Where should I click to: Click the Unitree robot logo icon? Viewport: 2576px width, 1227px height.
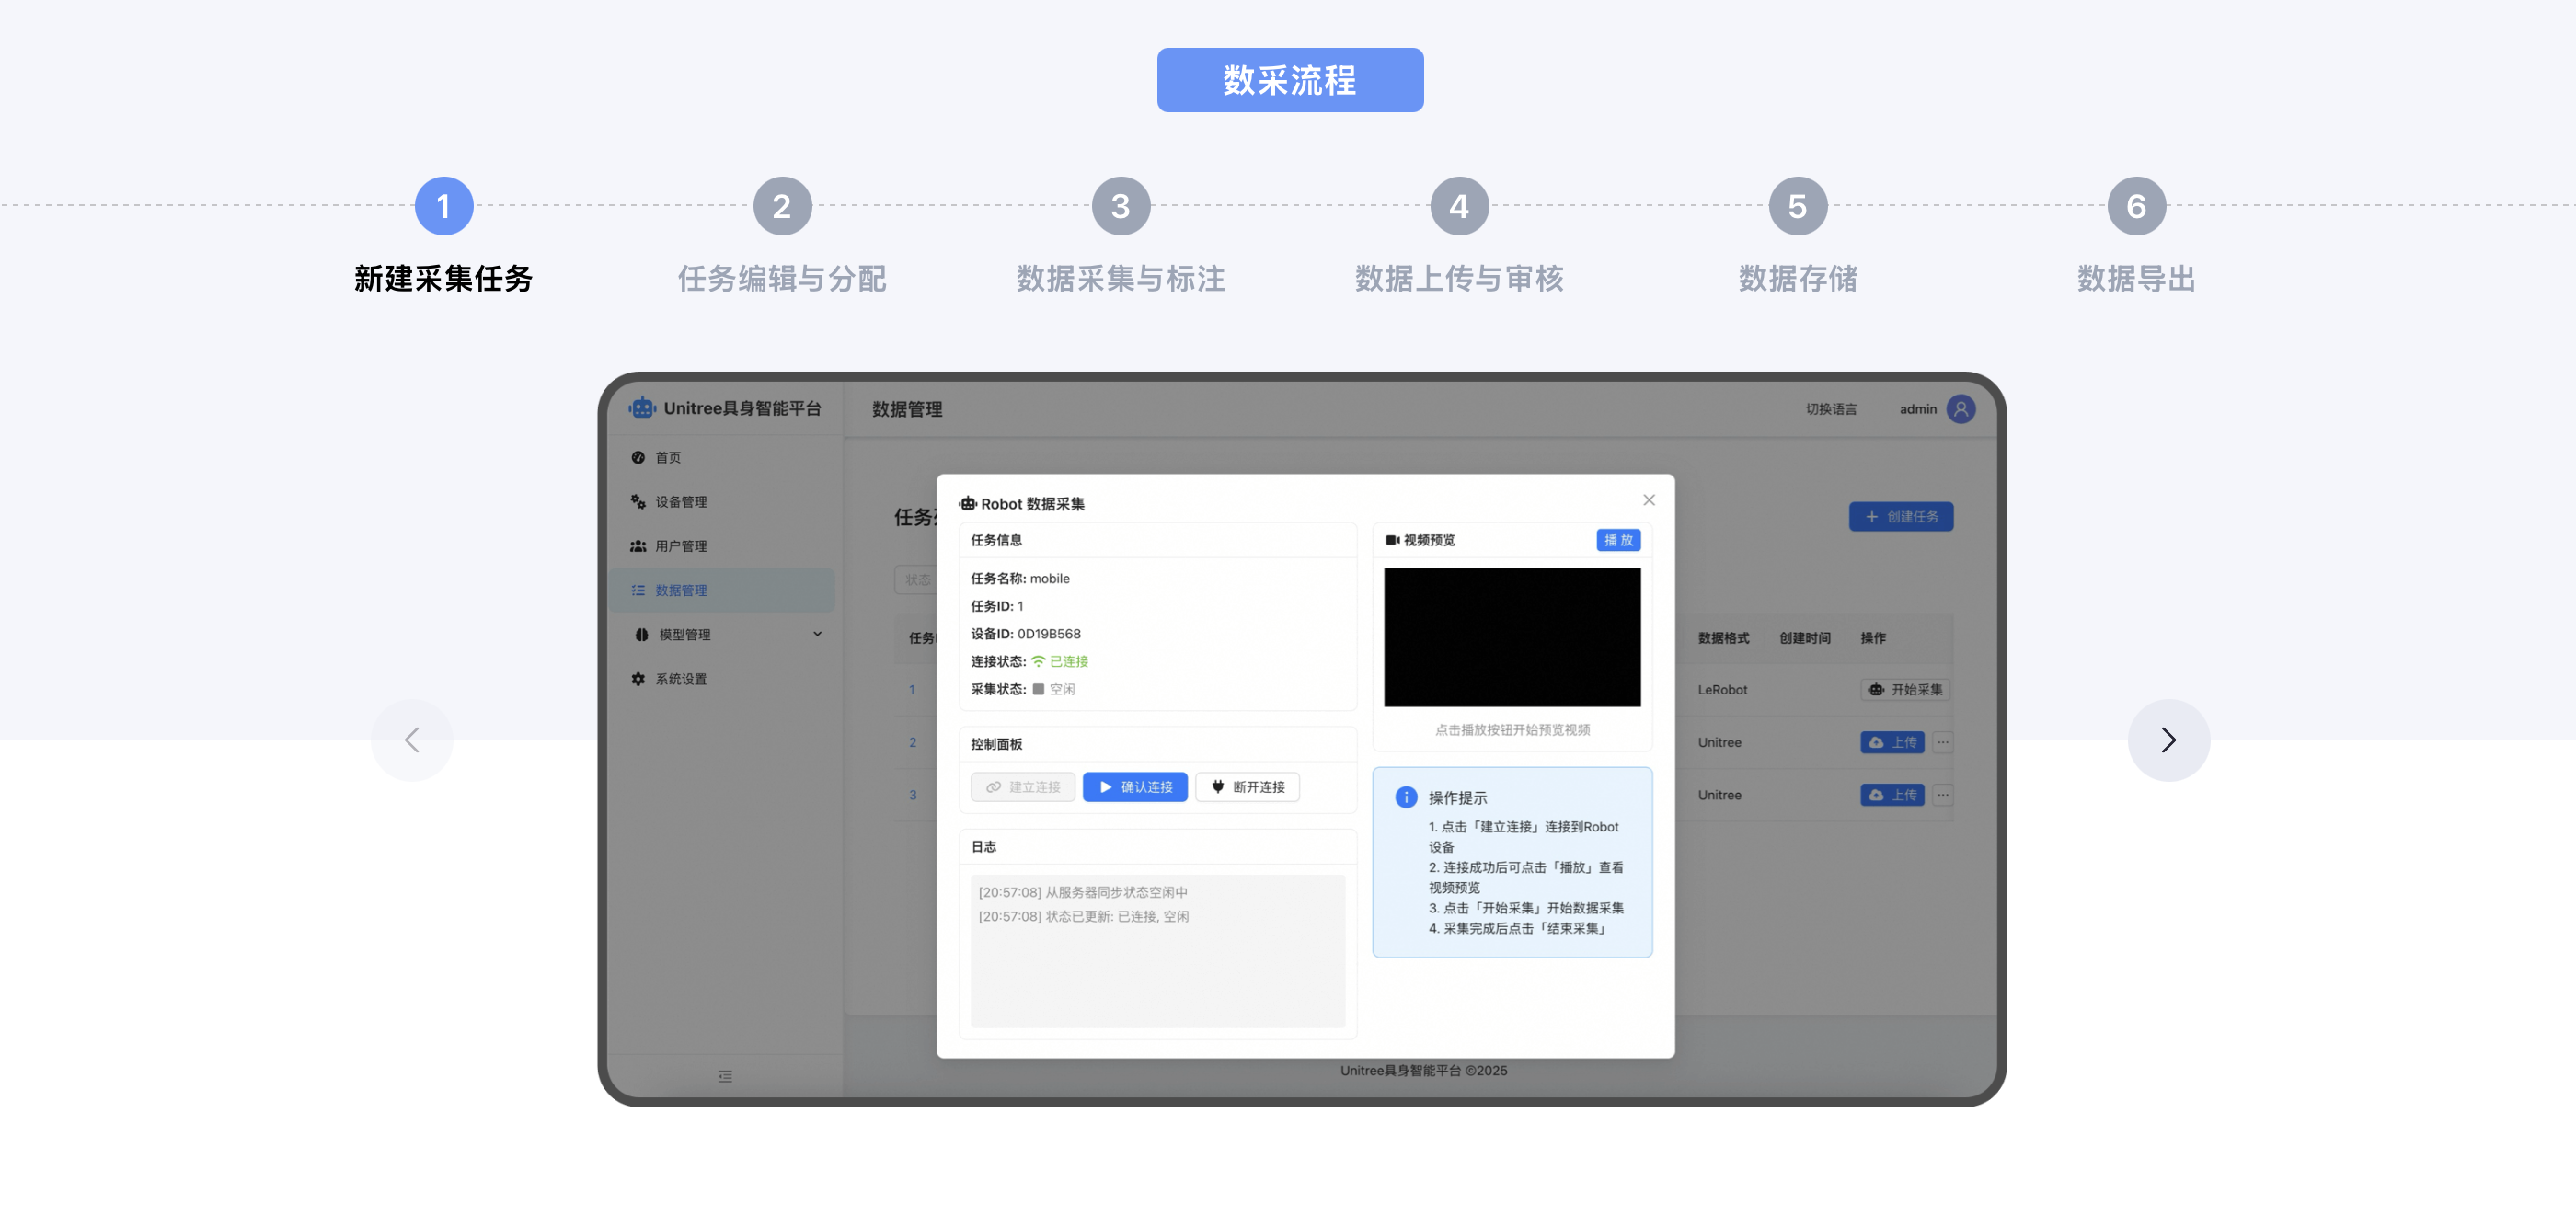click(x=643, y=407)
